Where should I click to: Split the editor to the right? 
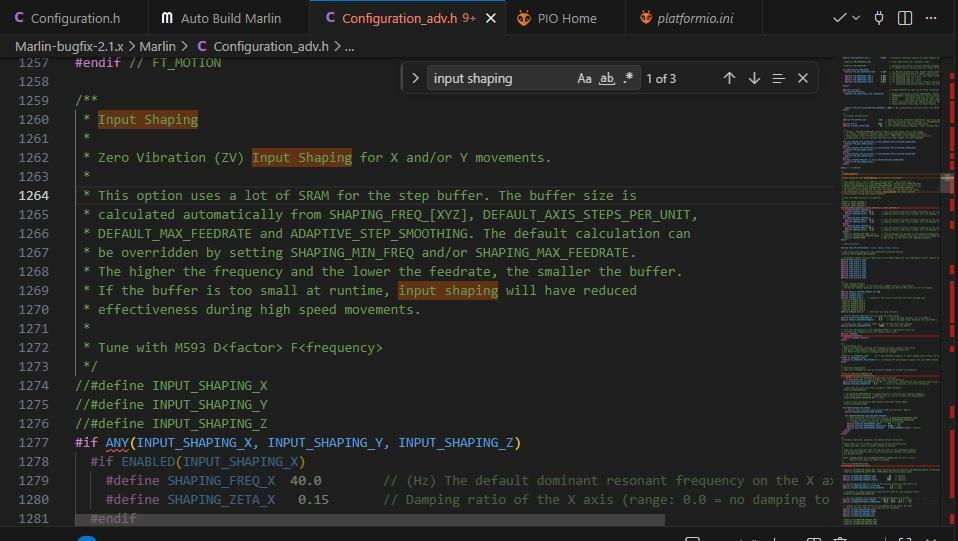[x=905, y=18]
